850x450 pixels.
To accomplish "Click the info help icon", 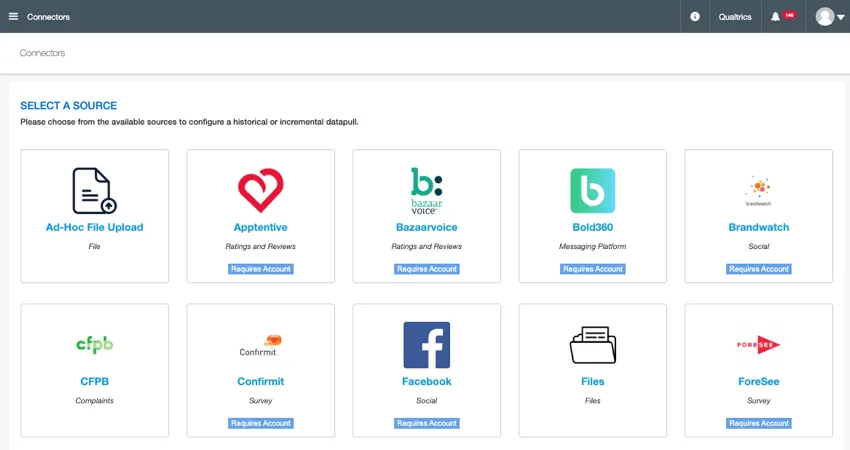I will 695,17.
